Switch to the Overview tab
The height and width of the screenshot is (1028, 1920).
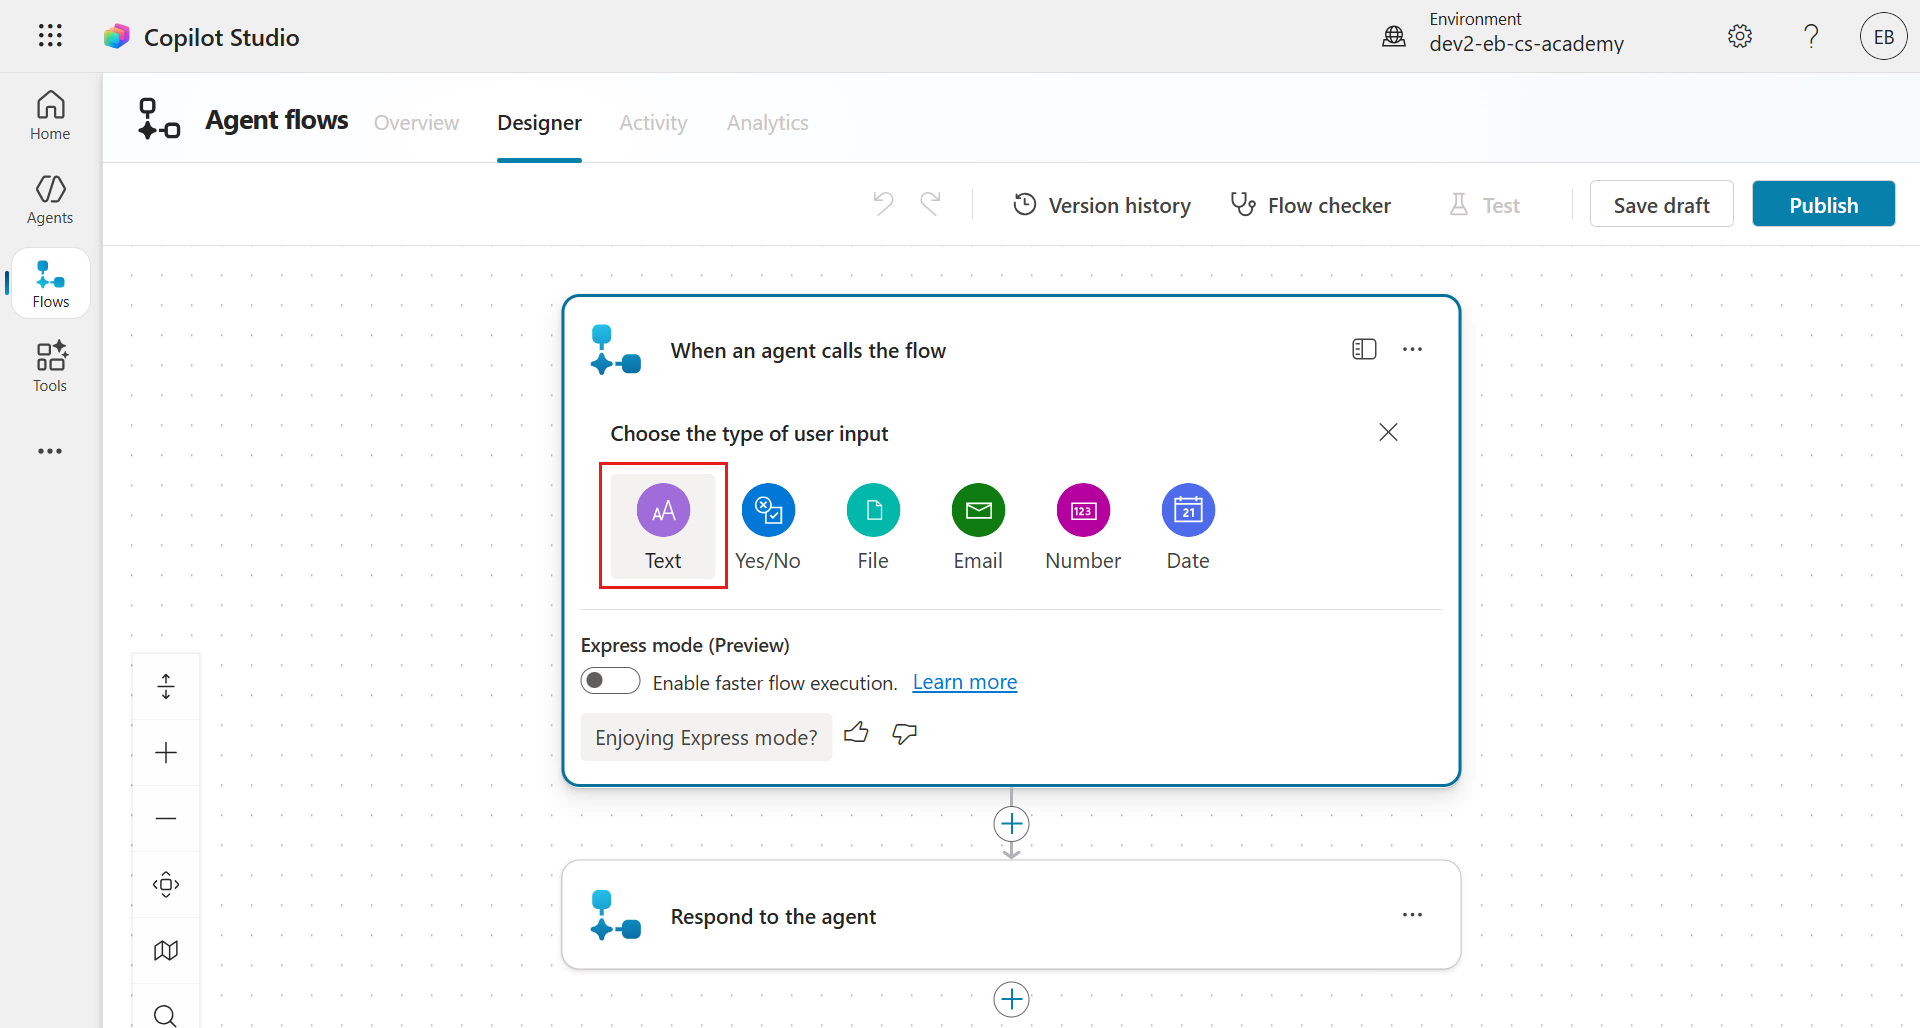[x=416, y=123]
